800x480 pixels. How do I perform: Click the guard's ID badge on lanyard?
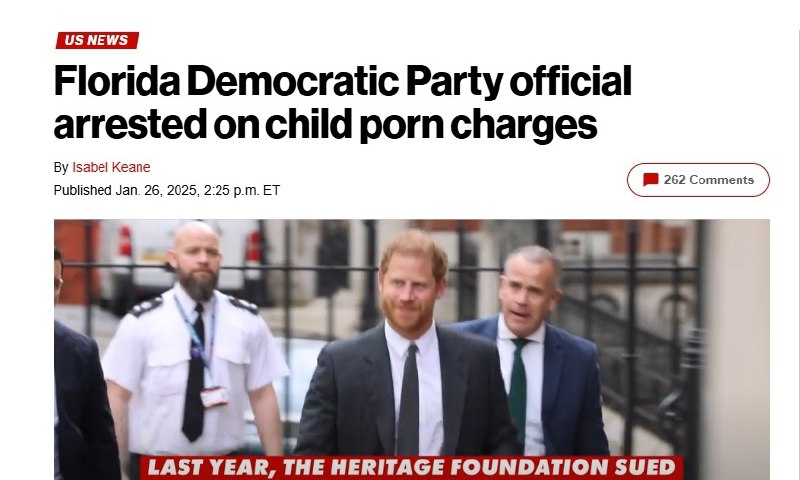(214, 396)
